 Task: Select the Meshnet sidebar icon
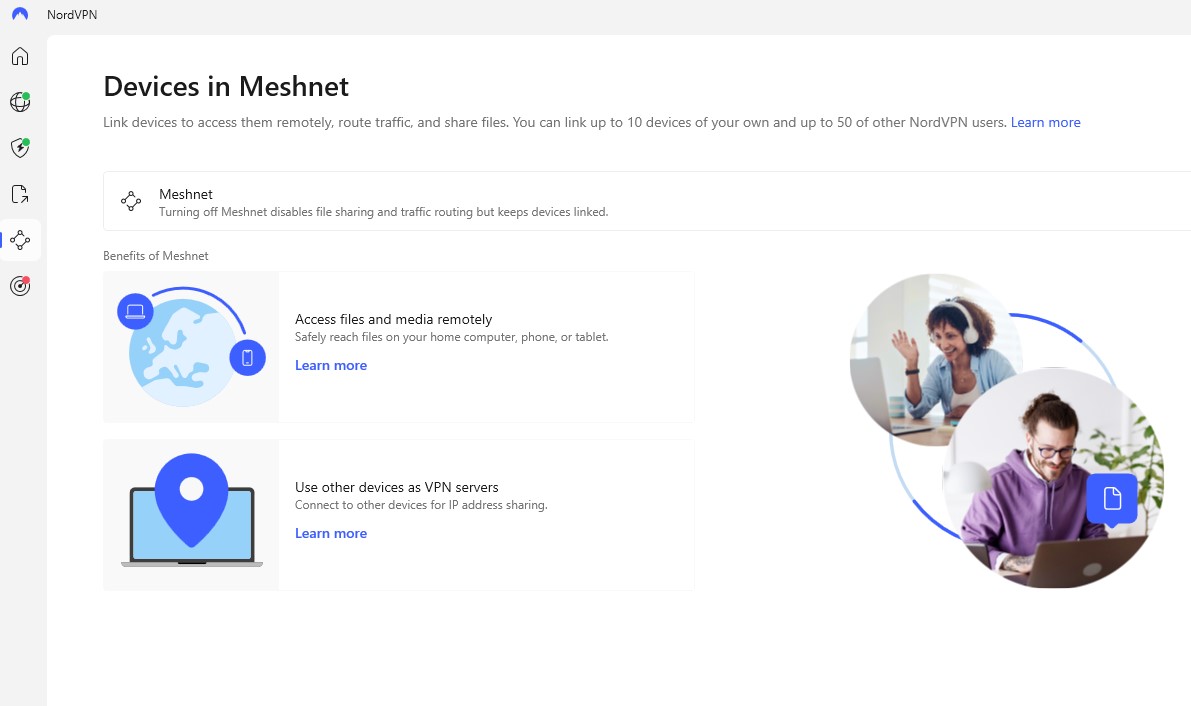tap(20, 240)
